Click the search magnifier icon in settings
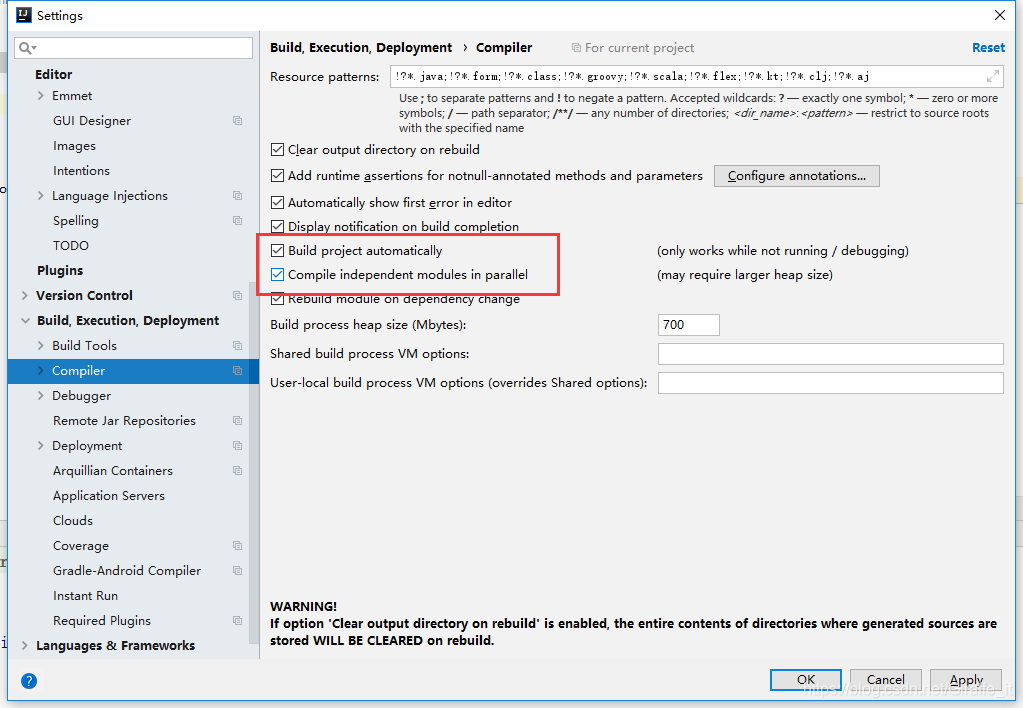This screenshot has height=708, width=1023. (25, 48)
